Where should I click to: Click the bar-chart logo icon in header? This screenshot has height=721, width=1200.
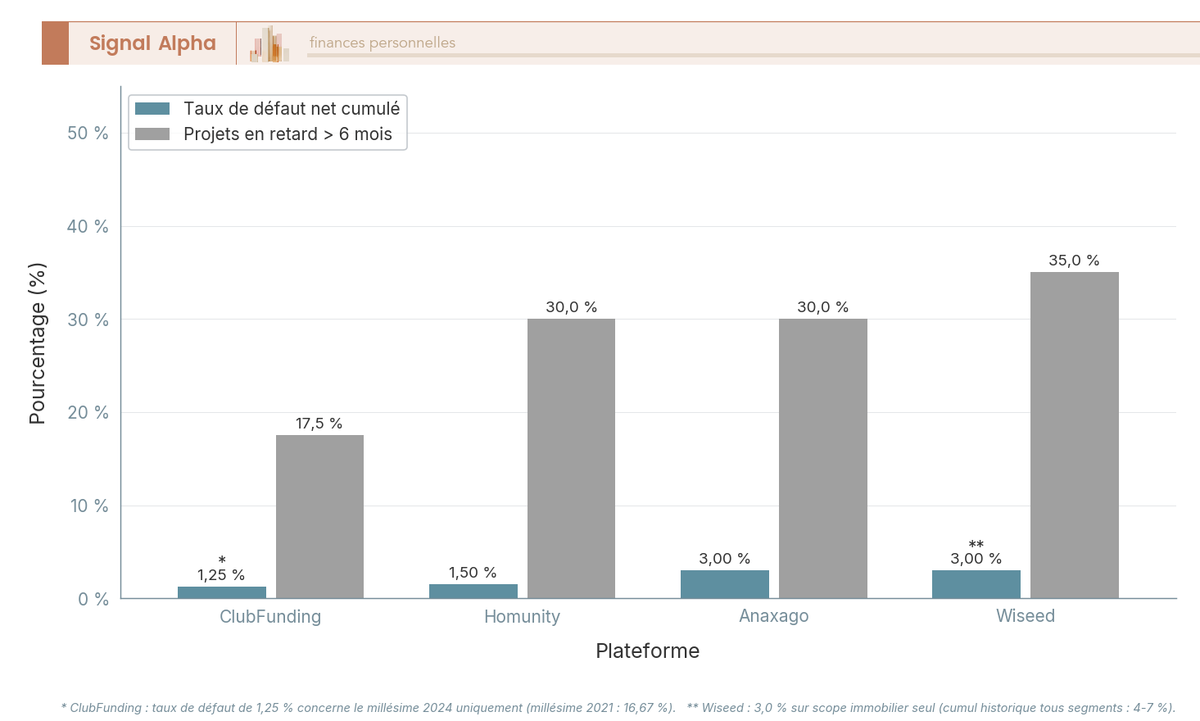[269, 44]
